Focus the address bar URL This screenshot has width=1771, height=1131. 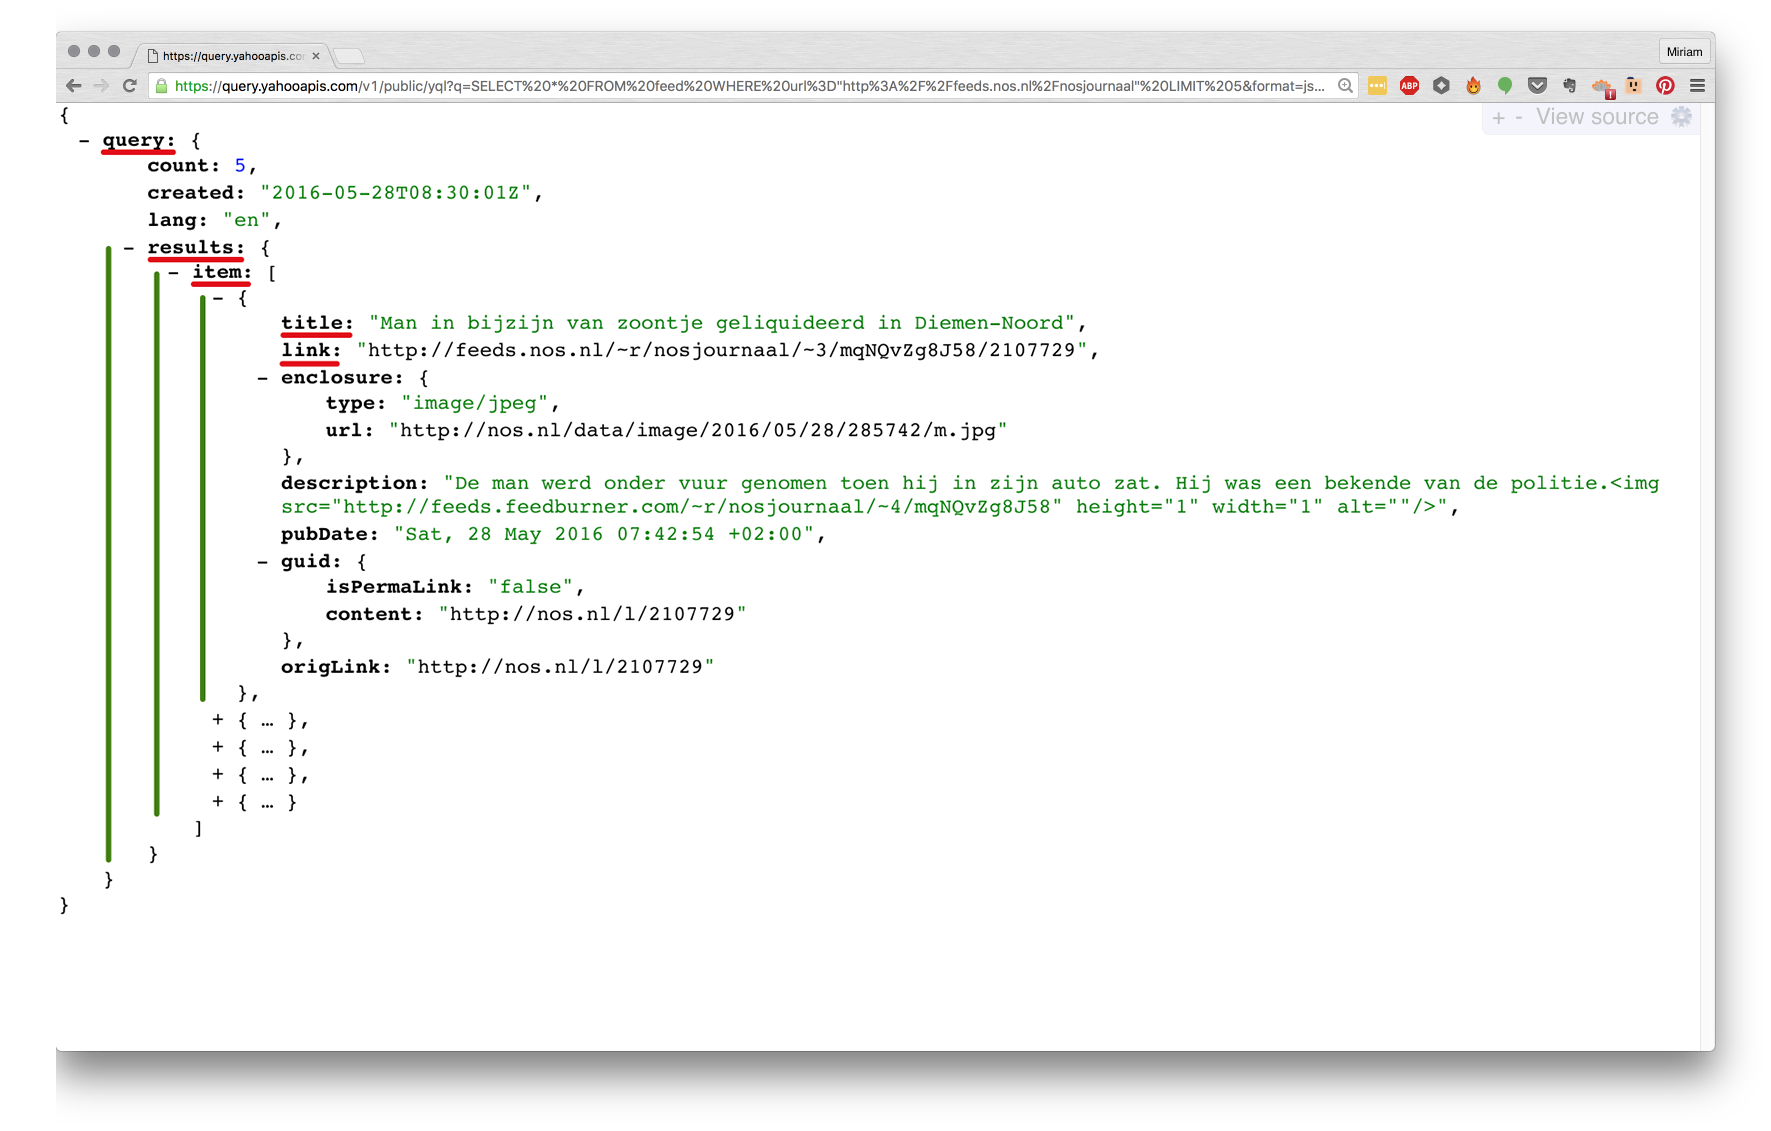750,86
